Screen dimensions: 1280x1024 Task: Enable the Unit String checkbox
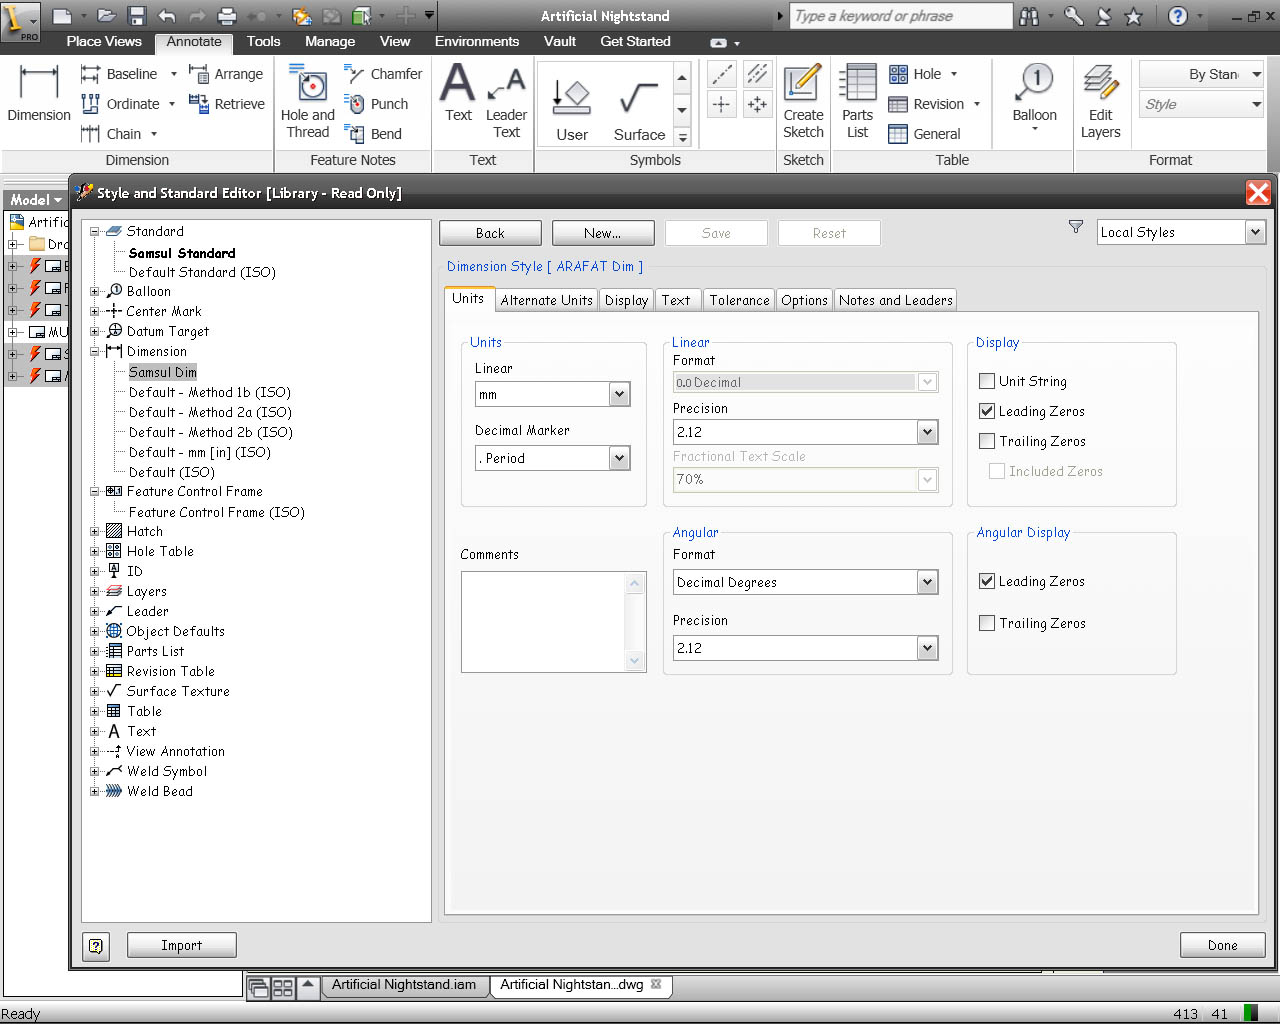tap(987, 381)
